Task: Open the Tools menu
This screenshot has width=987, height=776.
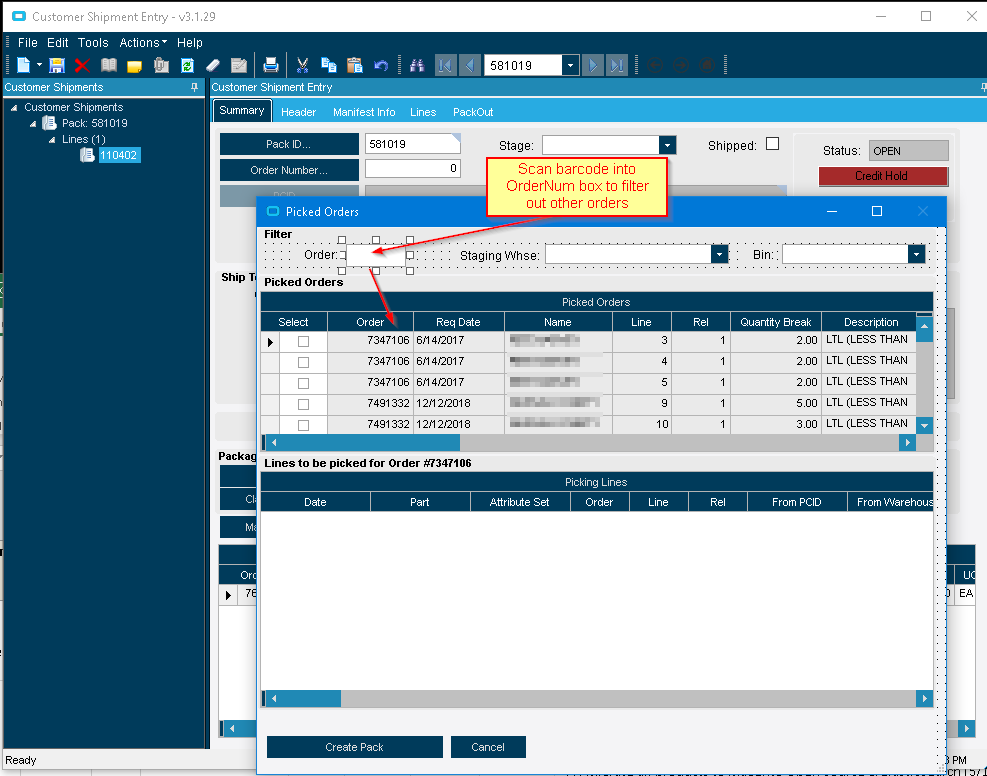Action: tap(93, 43)
